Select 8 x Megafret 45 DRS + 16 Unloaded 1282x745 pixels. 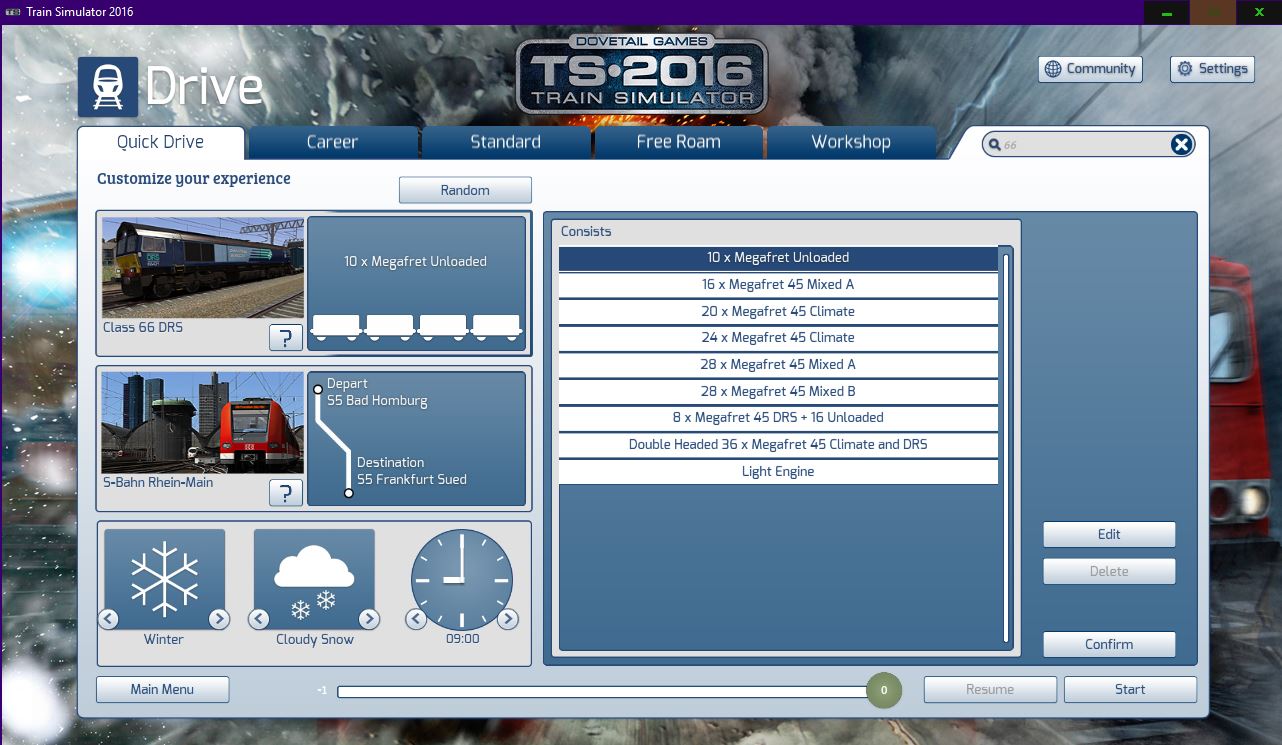tap(778, 418)
